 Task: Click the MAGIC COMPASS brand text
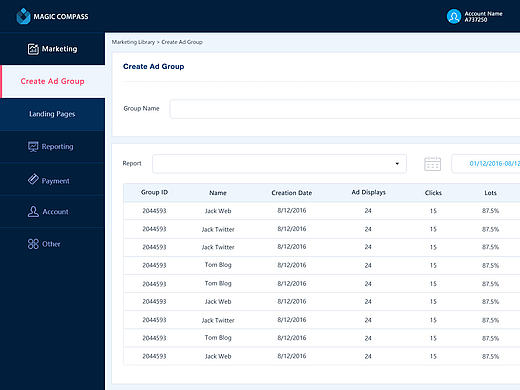pos(61,17)
